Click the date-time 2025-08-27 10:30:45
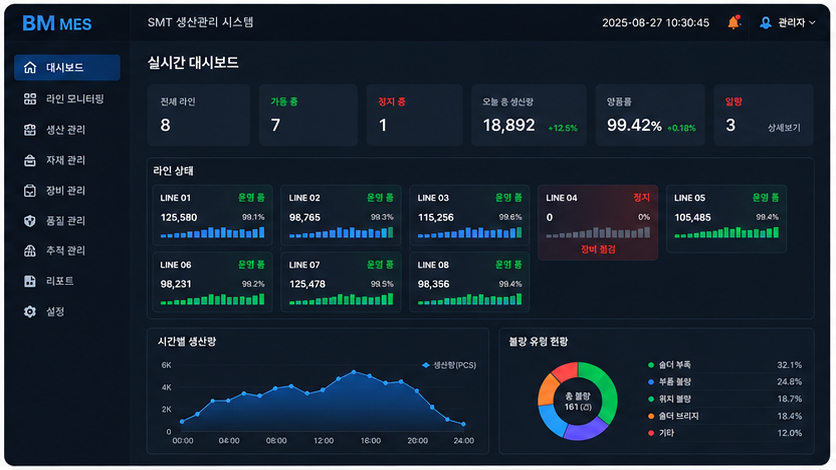Image resolution: width=836 pixels, height=470 pixels. (656, 23)
